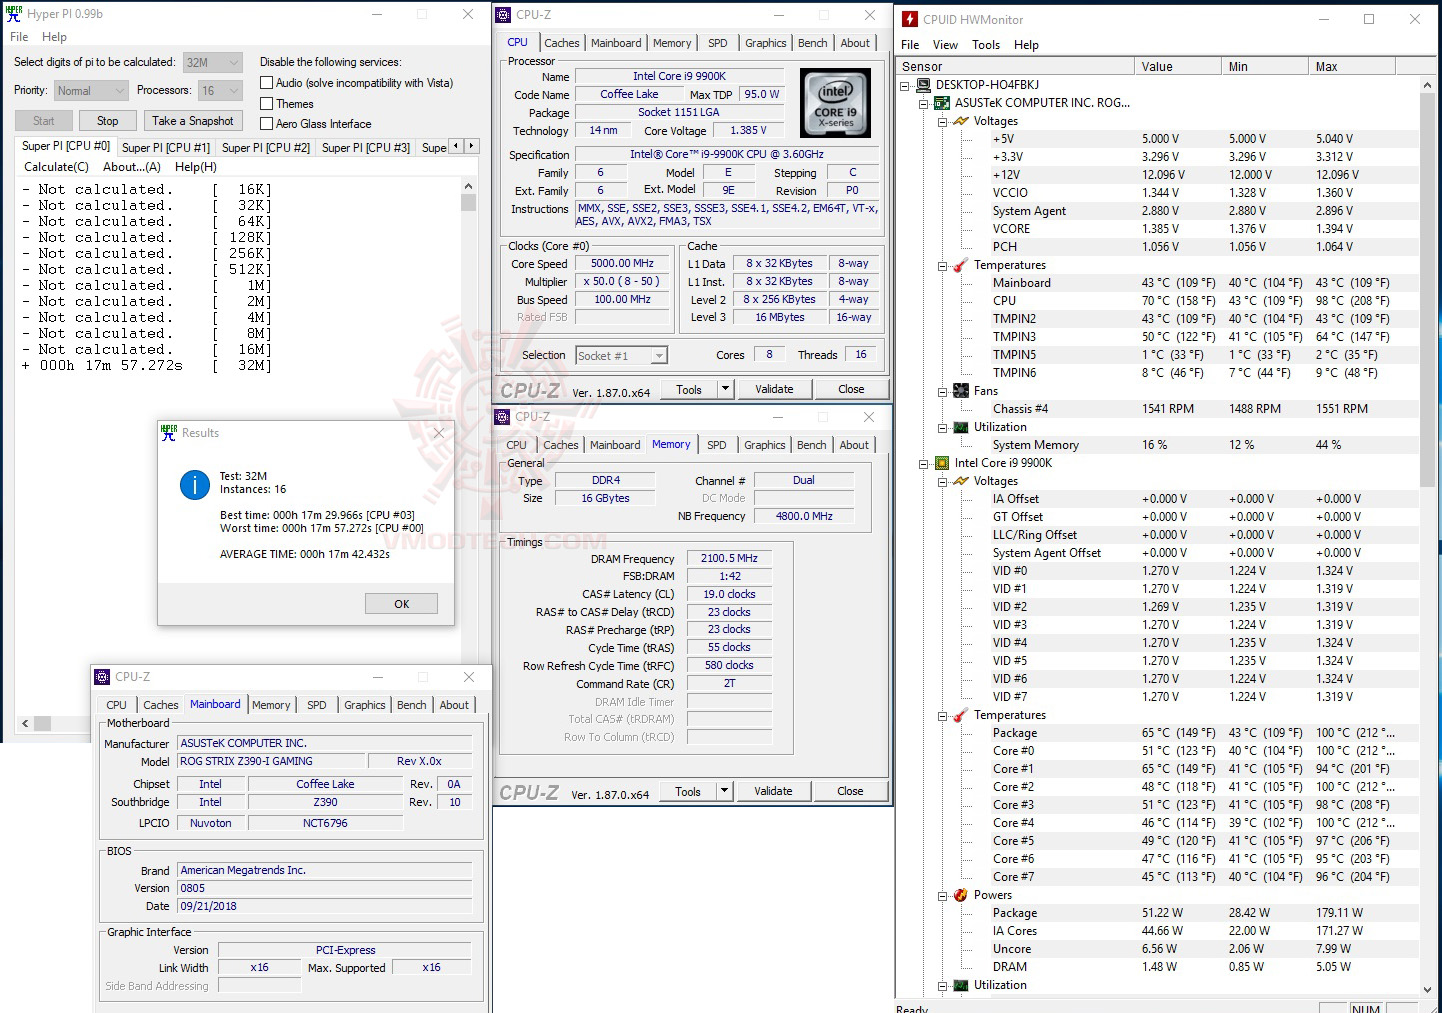
Task: Click the Temperatures icon under the ASUSTeK node
Action: [961, 265]
